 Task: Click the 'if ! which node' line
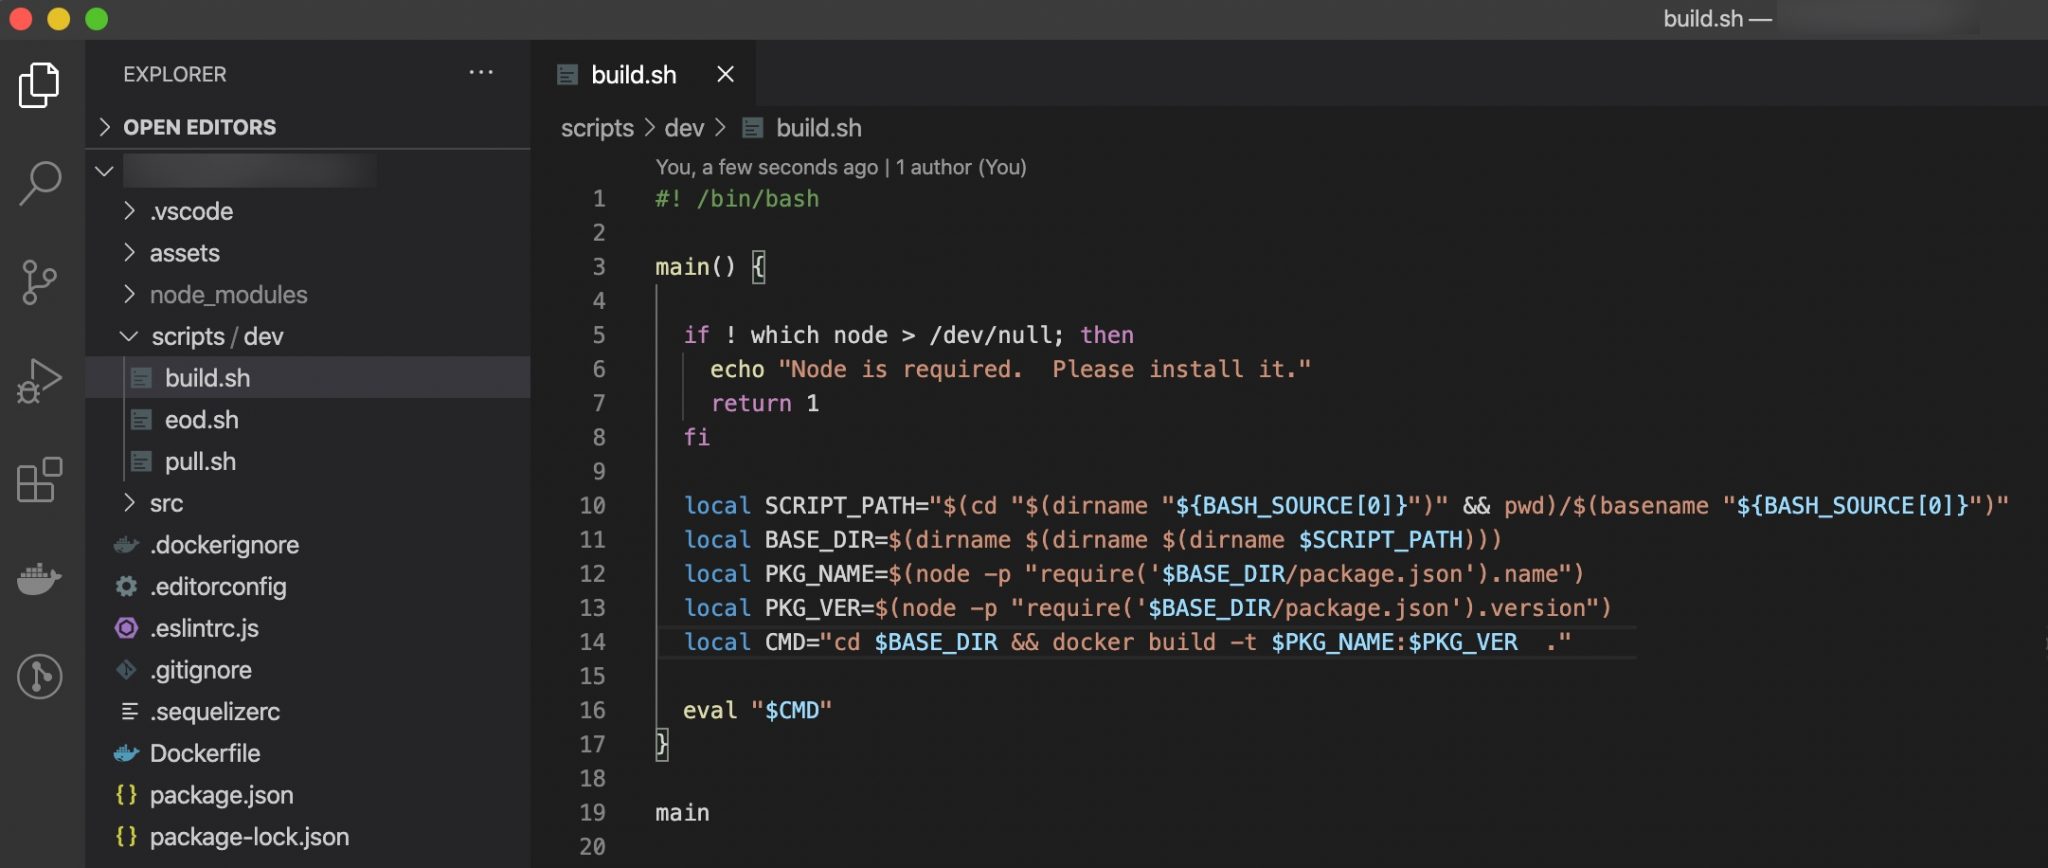[908, 335]
